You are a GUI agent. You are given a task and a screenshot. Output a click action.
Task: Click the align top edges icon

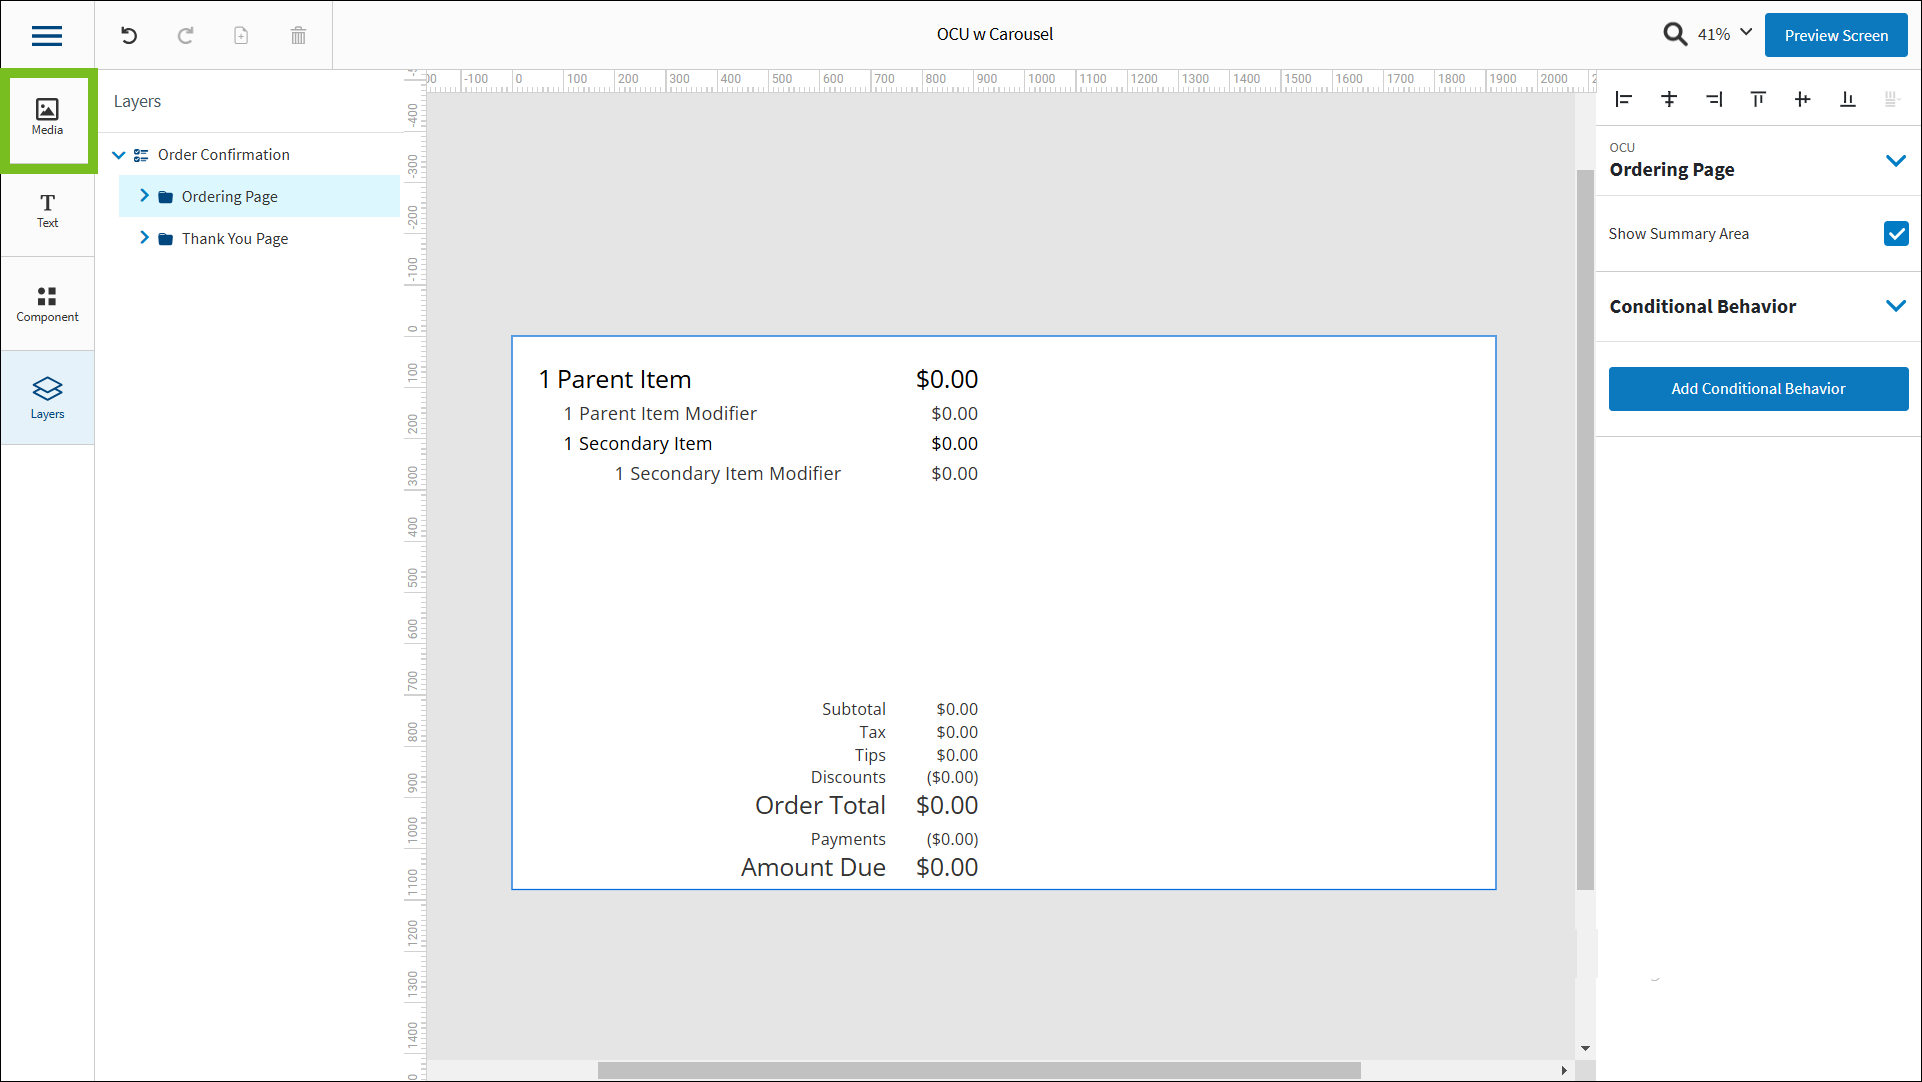coord(1758,99)
